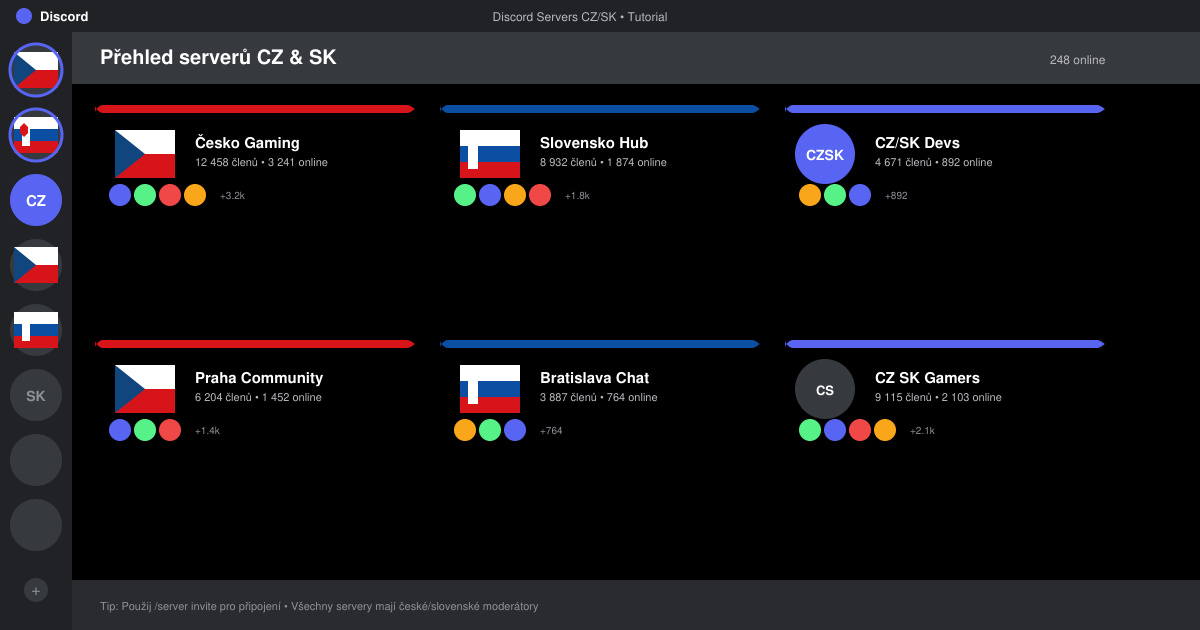Click Praha Community flag icon

[x=145, y=389]
